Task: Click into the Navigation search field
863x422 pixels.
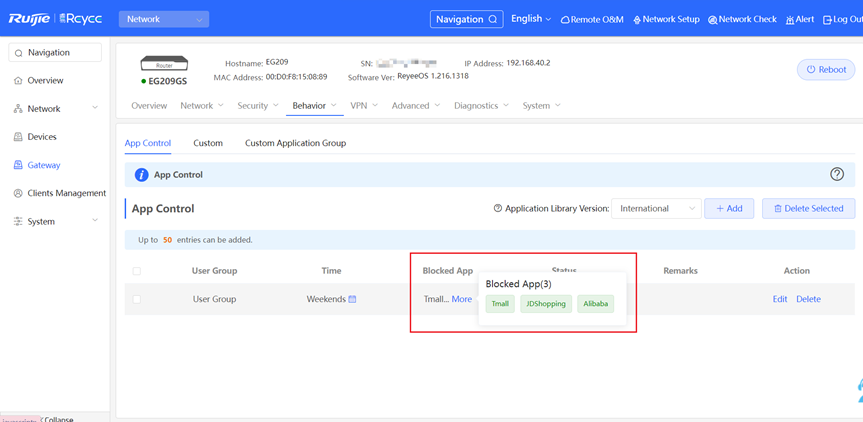Action: (x=55, y=52)
